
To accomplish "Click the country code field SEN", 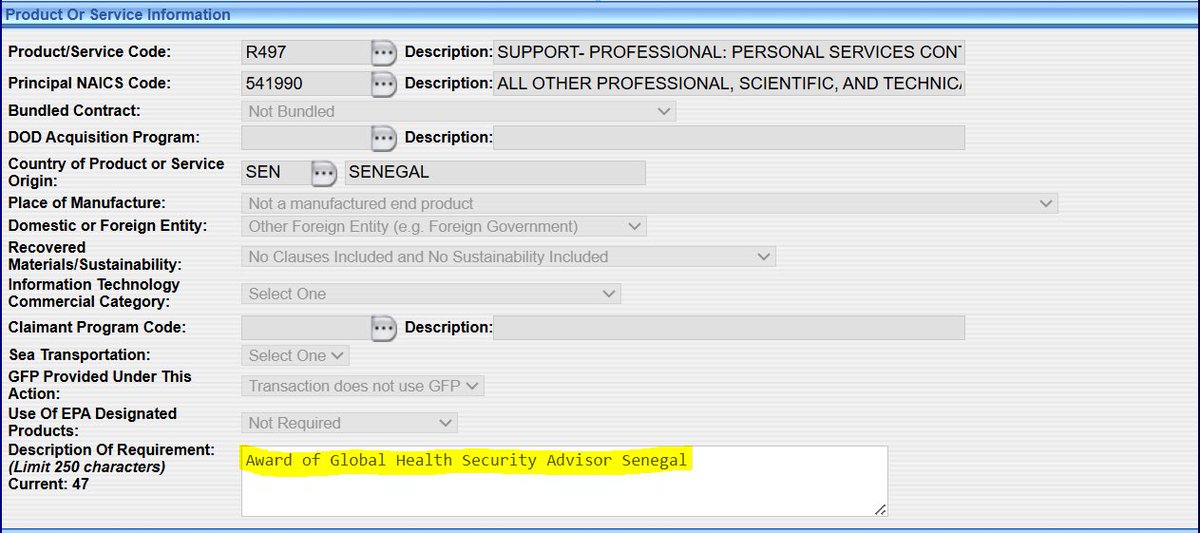I will [273, 173].
